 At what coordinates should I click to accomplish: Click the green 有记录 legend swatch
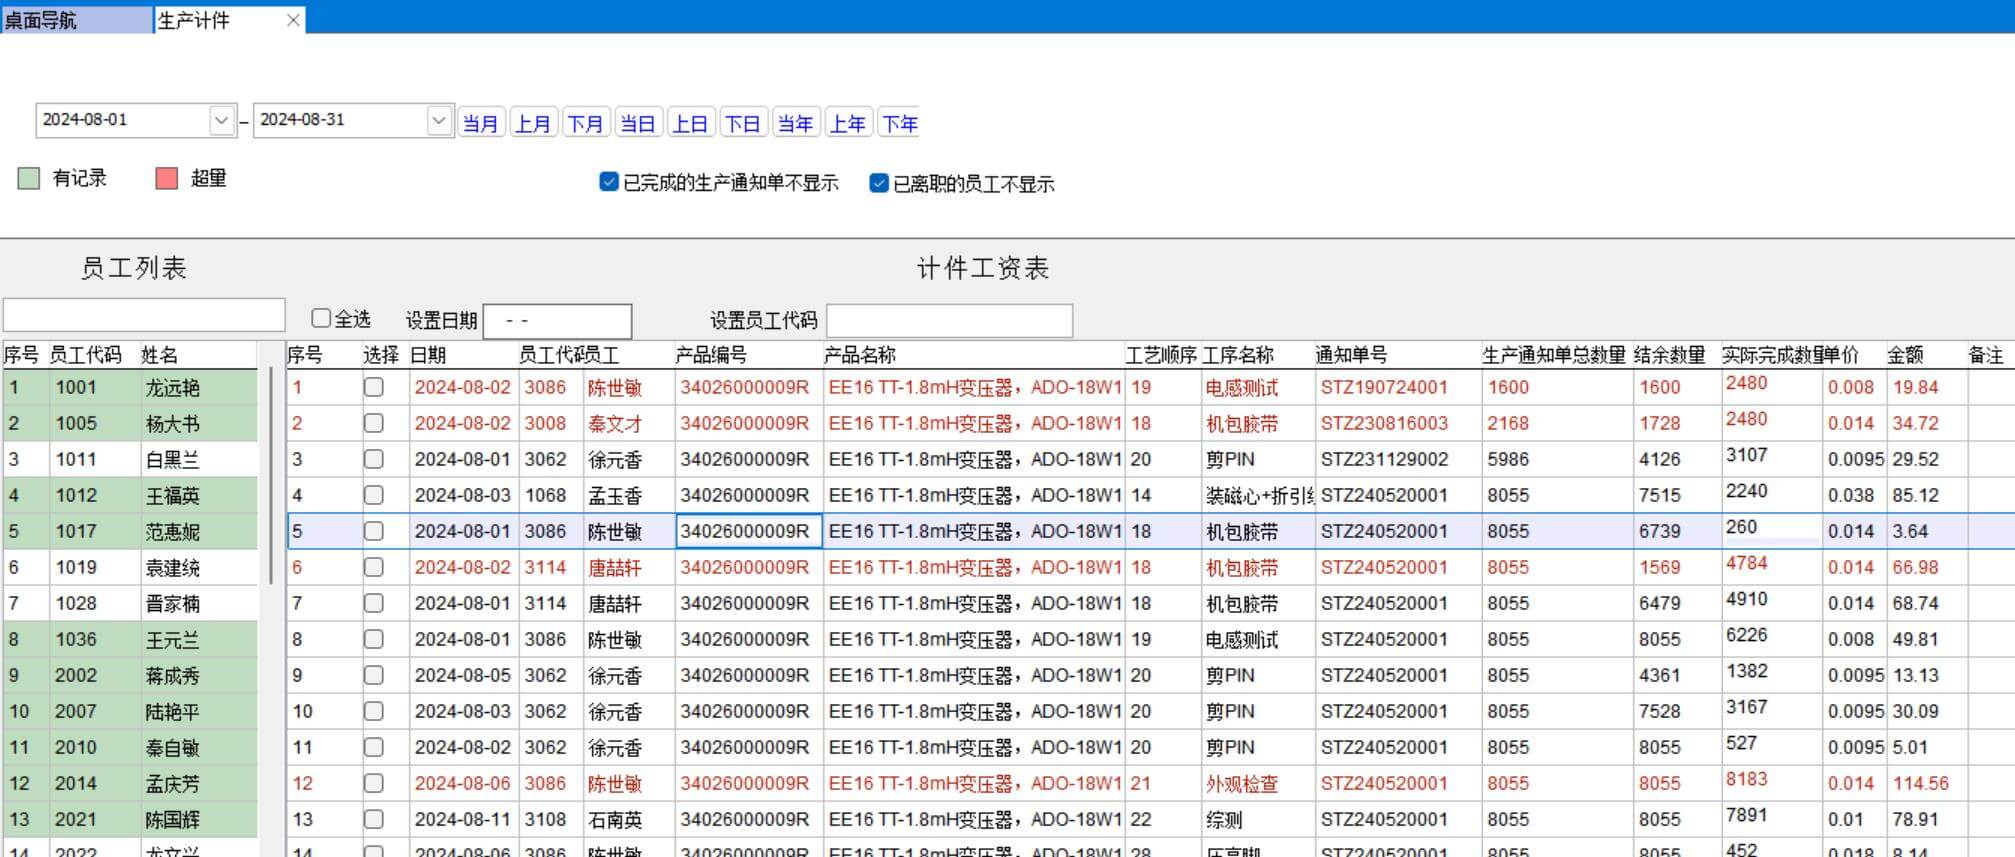pyautogui.click(x=29, y=178)
